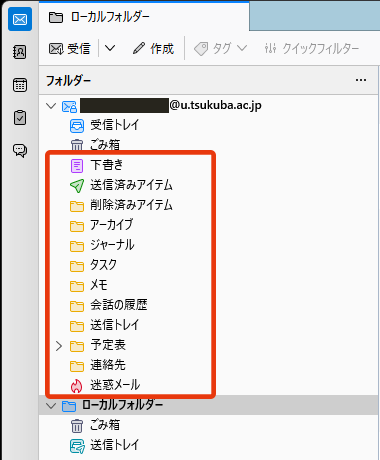This screenshot has width=380, height=460.
Task: Open the 削除済みアイテム folder
Action: 209,205
